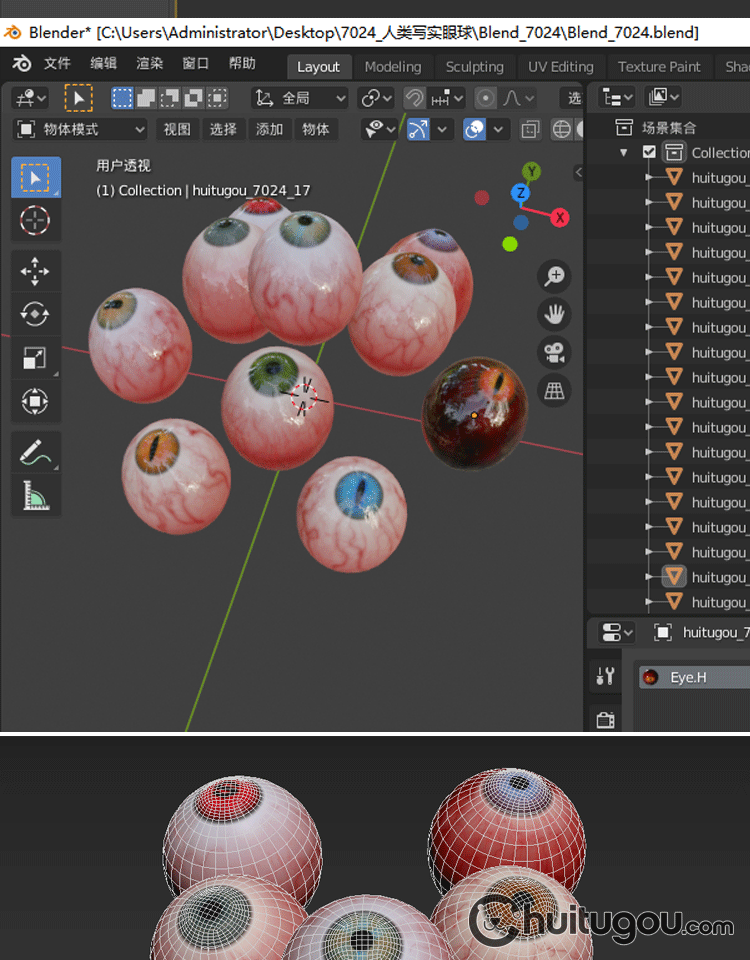Screen dimensions: 750x960
Task: Toggle the Collection exclude checkbox in outliner
Action: pyautogui.click(x=649, y=152)
